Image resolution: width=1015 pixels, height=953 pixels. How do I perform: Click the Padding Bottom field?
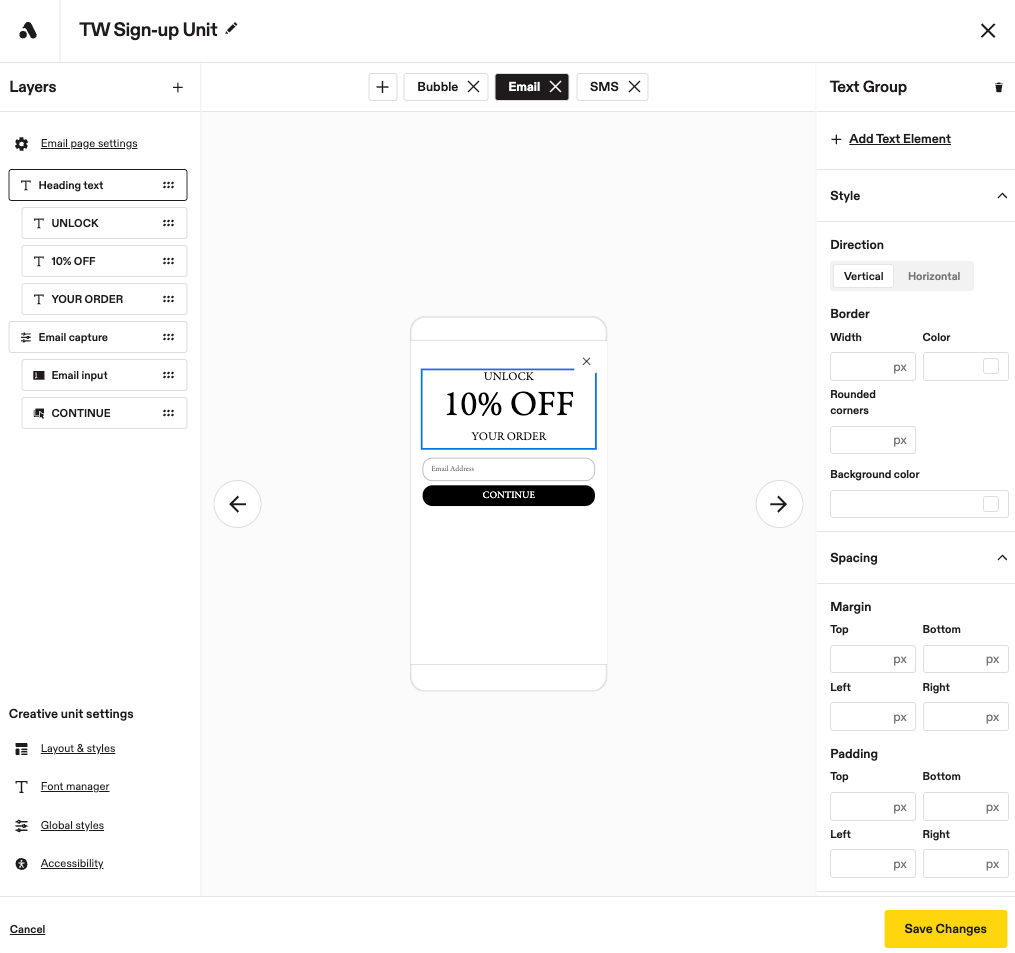pos(965,807)
